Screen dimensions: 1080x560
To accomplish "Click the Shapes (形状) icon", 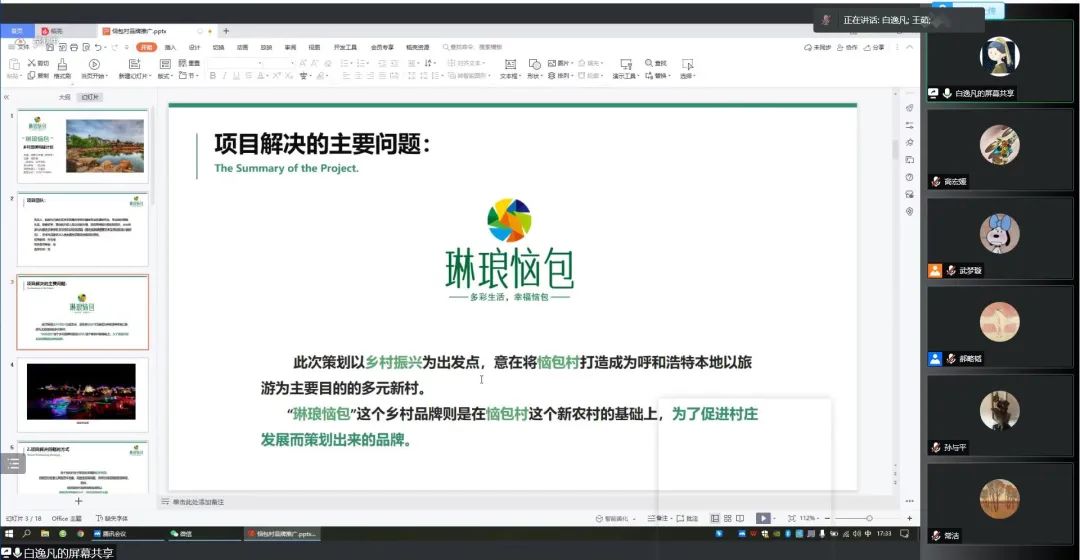I will coord(534,64).
